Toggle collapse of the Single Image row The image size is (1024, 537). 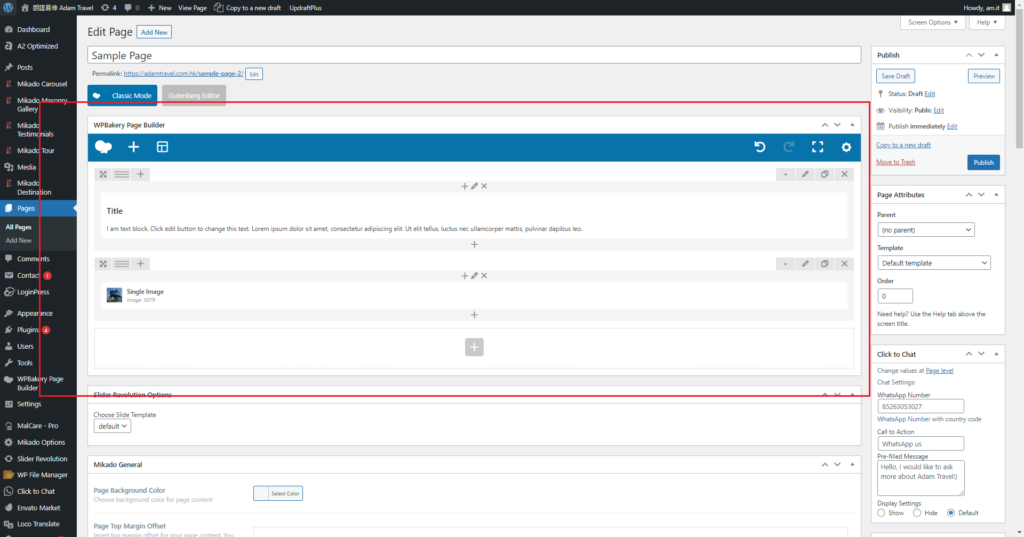(x=786, y=264)
